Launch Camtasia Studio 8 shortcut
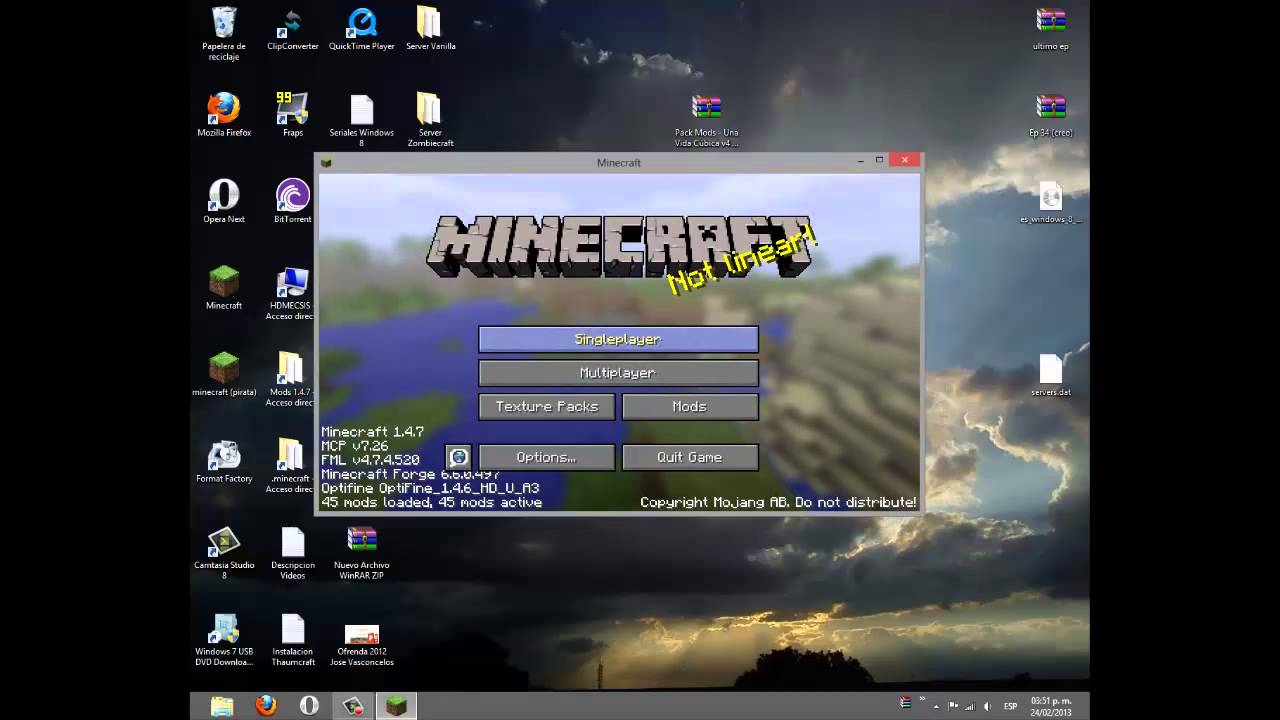The width and height of the screenshot is (1280, 720). 224,553
